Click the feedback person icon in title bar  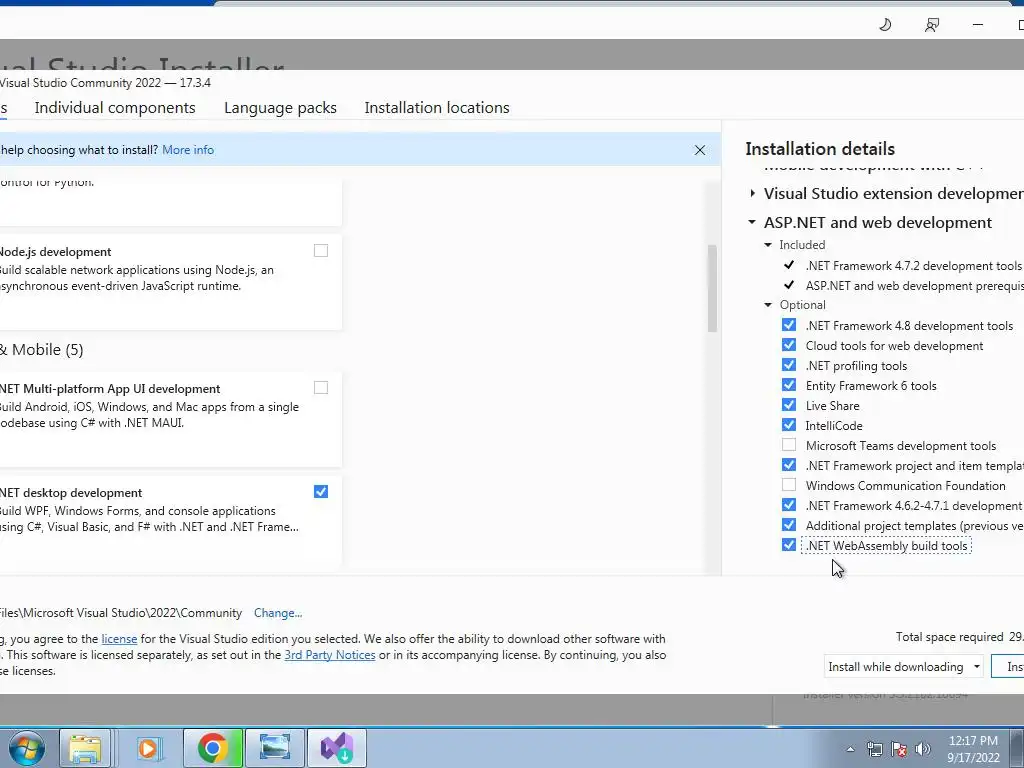pos(932,25)
